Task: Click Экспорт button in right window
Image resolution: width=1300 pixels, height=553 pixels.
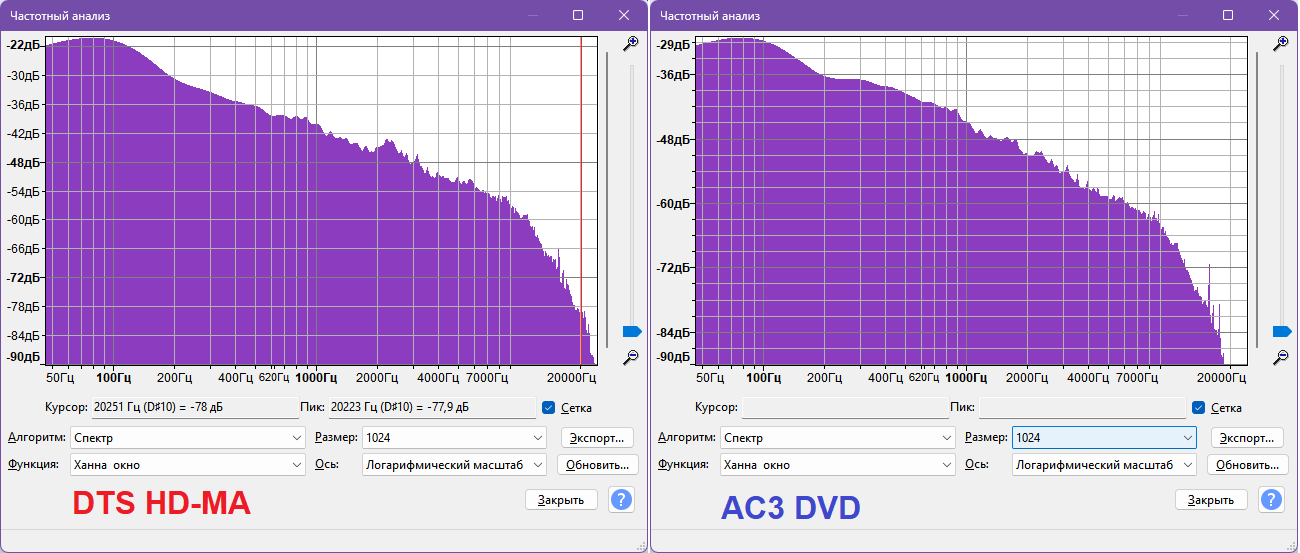Action: 1248,438
